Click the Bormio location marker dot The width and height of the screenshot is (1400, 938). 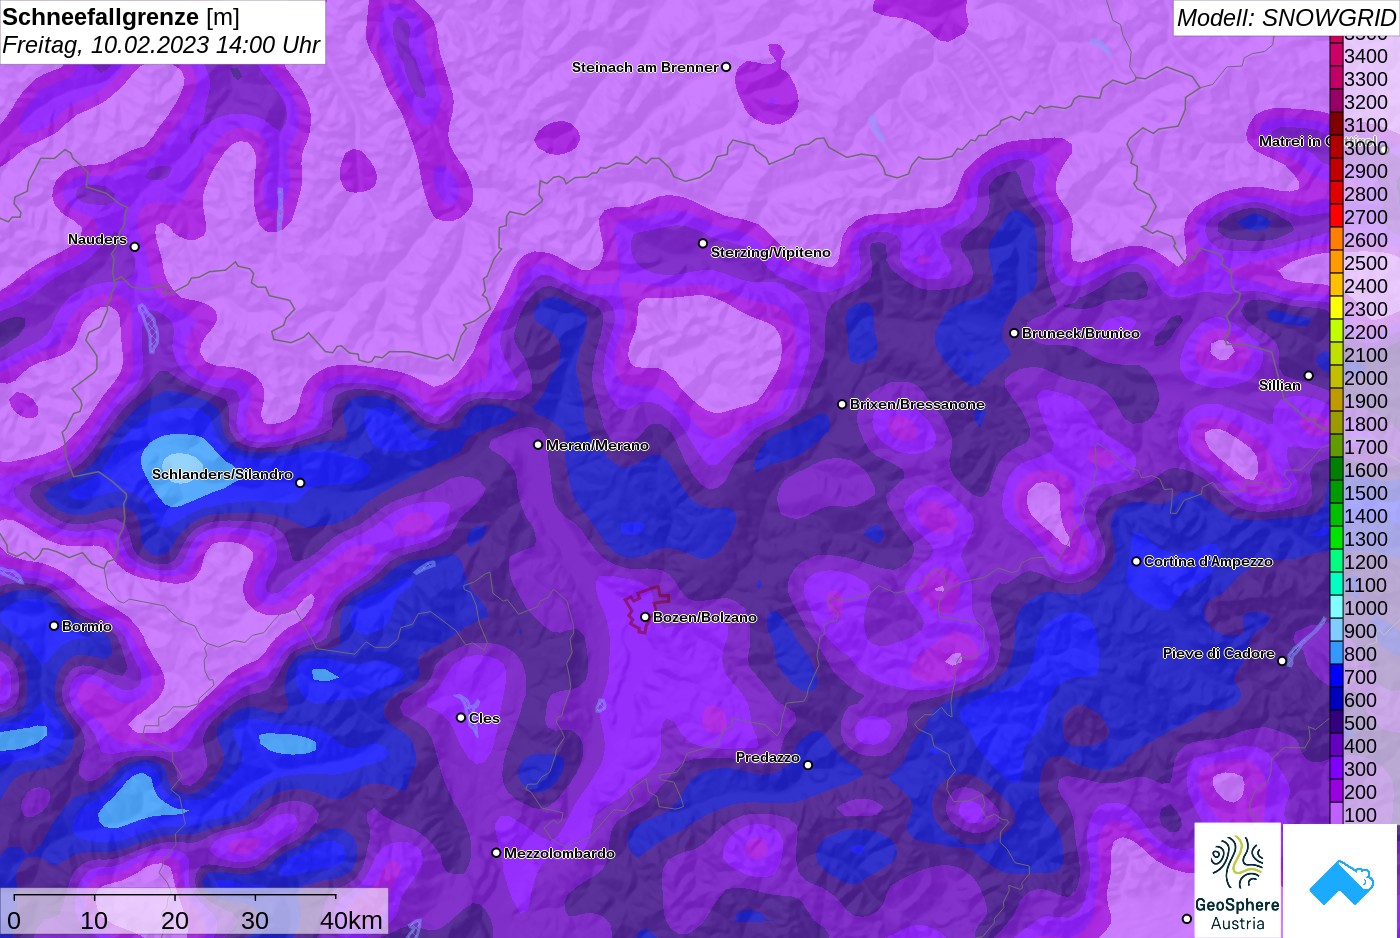54,626
